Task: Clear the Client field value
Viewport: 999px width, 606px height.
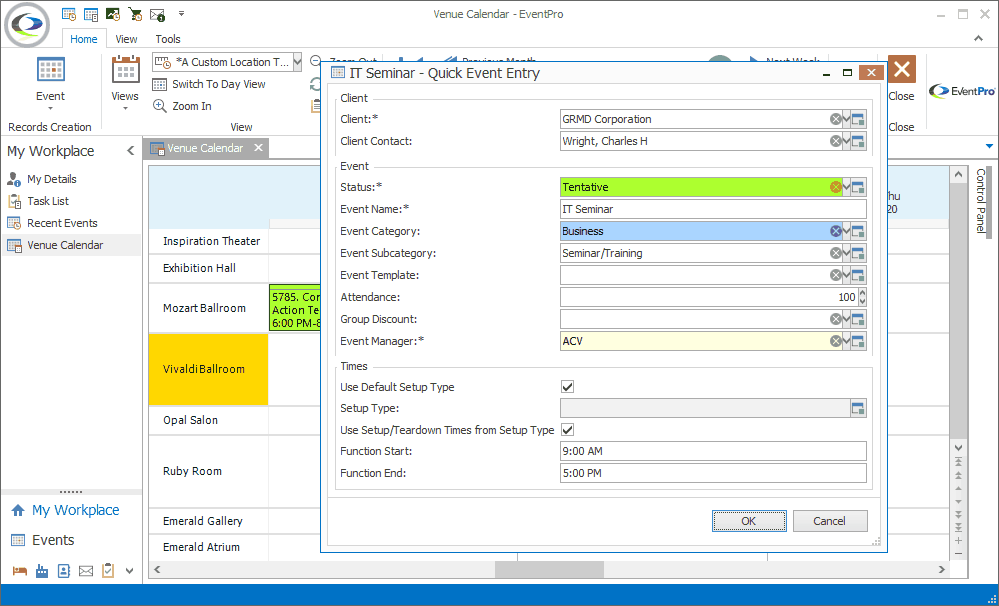Action: 835,119
